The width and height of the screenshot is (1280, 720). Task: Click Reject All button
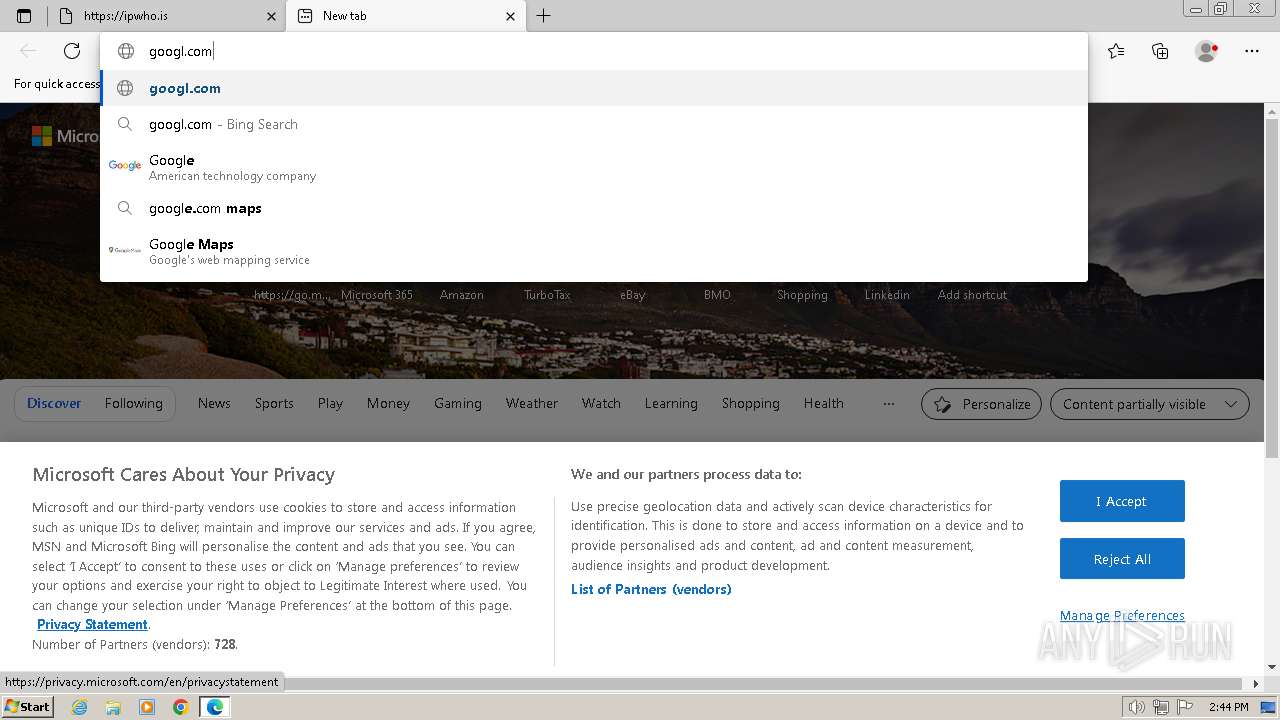point(1122,559)
